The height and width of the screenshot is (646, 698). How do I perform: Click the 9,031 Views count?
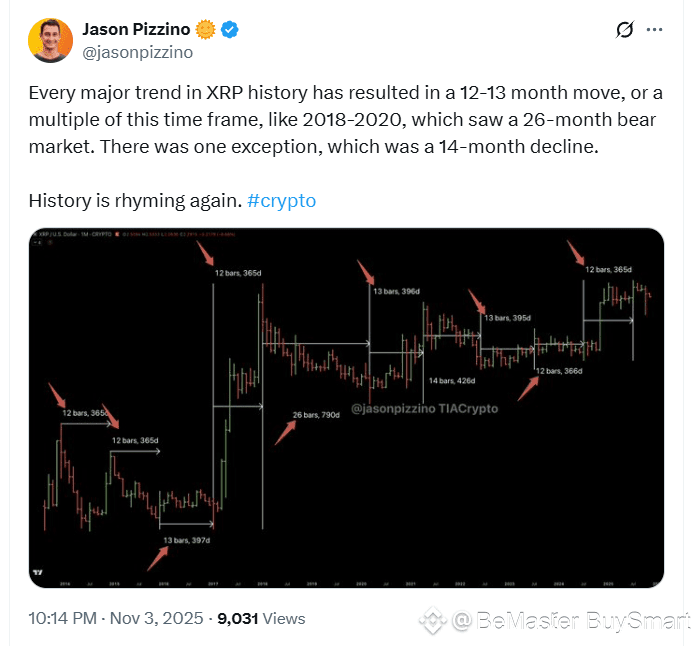pyautogui.click(x=261, y=618)
